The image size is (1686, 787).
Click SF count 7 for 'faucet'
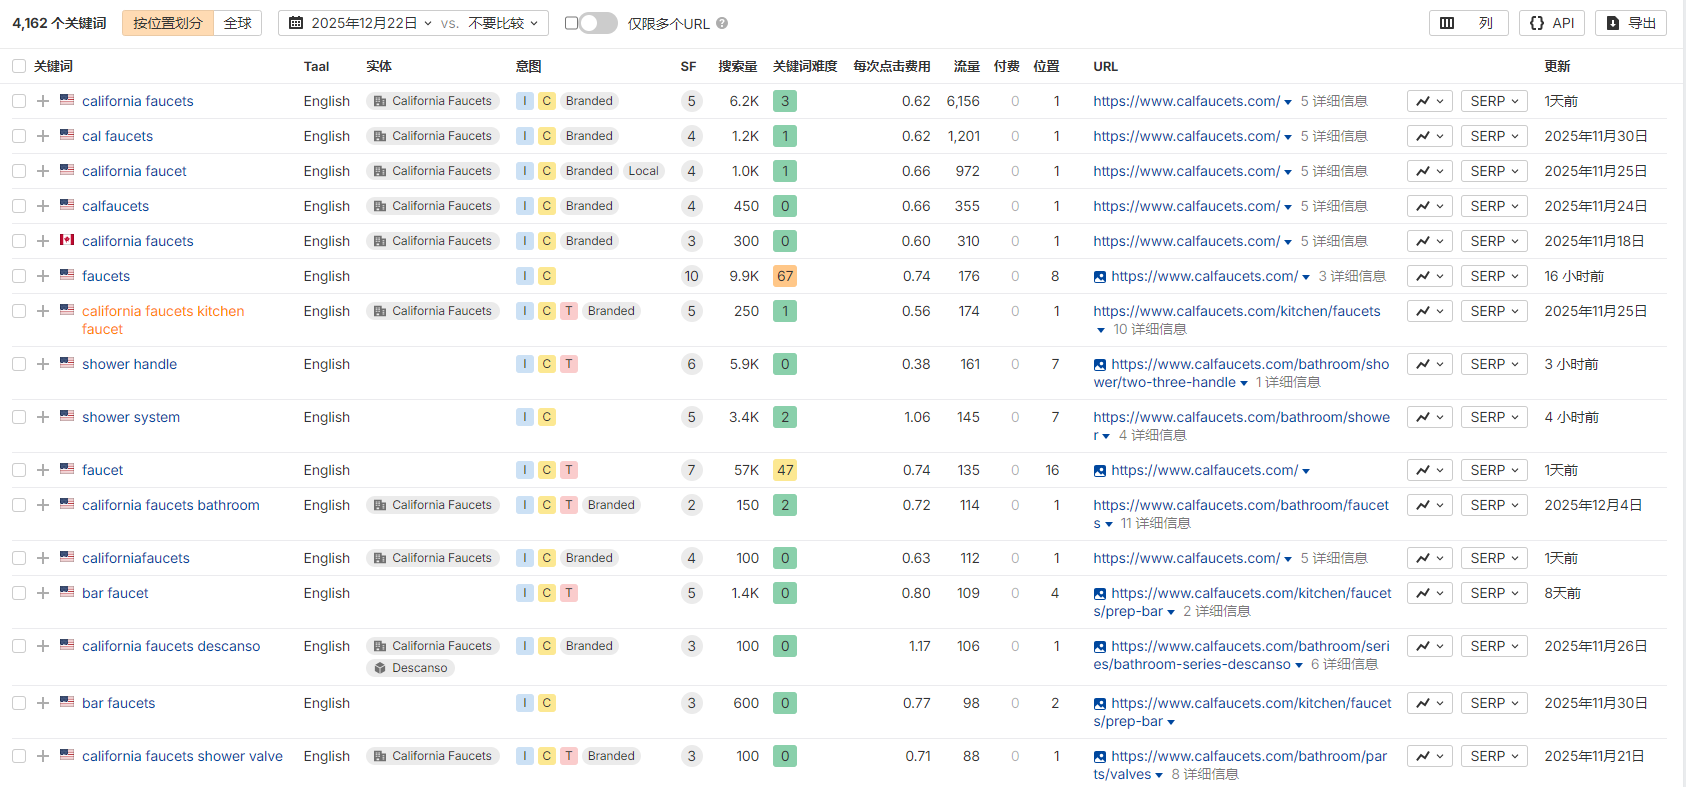[691, 470]
